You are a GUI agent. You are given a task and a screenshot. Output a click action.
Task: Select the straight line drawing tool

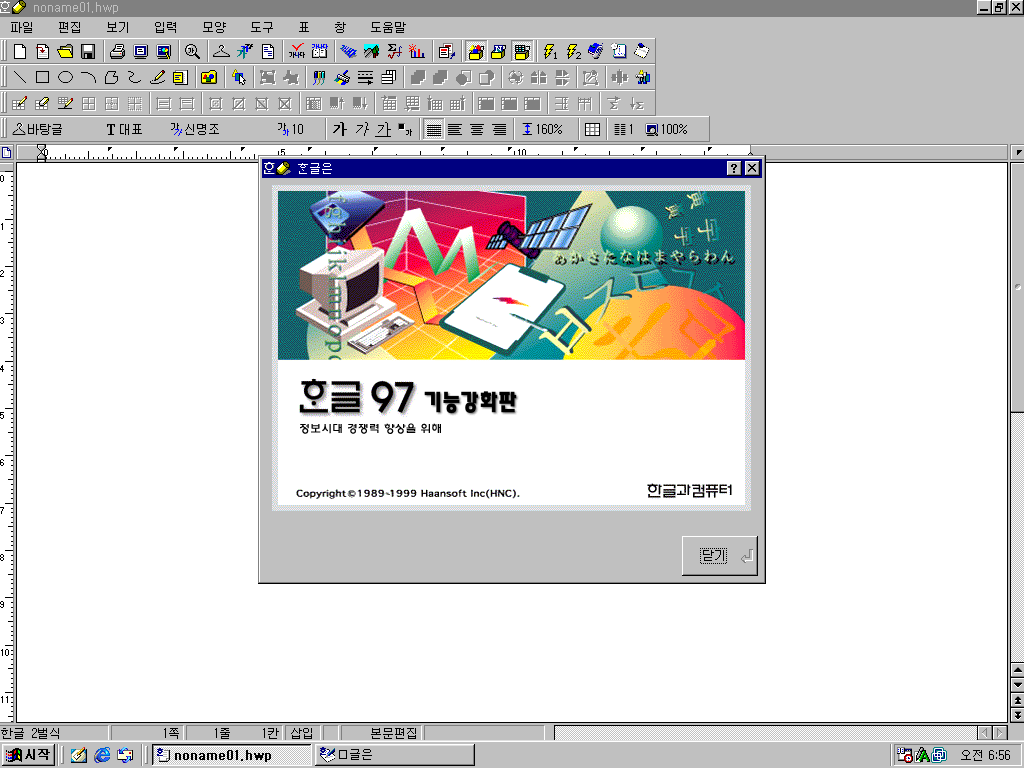click(20, 78)
